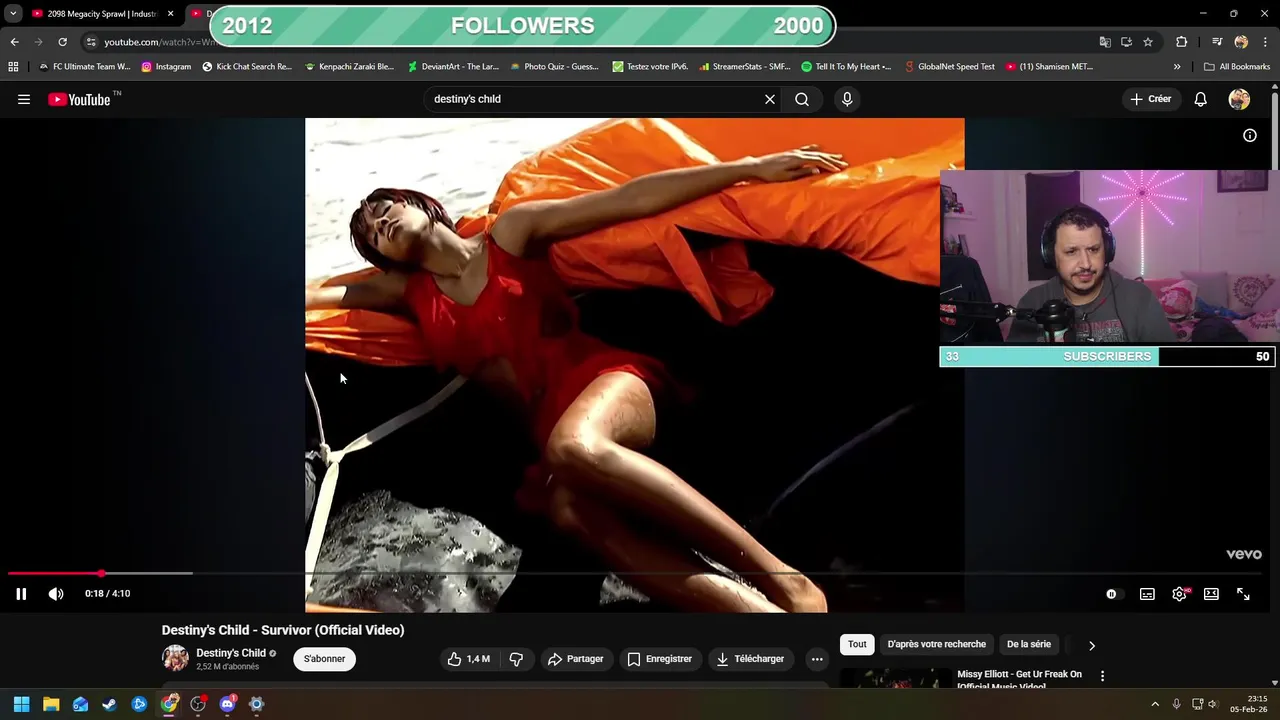Viewport: 1280px width, 720px height.
Task: Click the magnifier search button
Action: point(802,99)
